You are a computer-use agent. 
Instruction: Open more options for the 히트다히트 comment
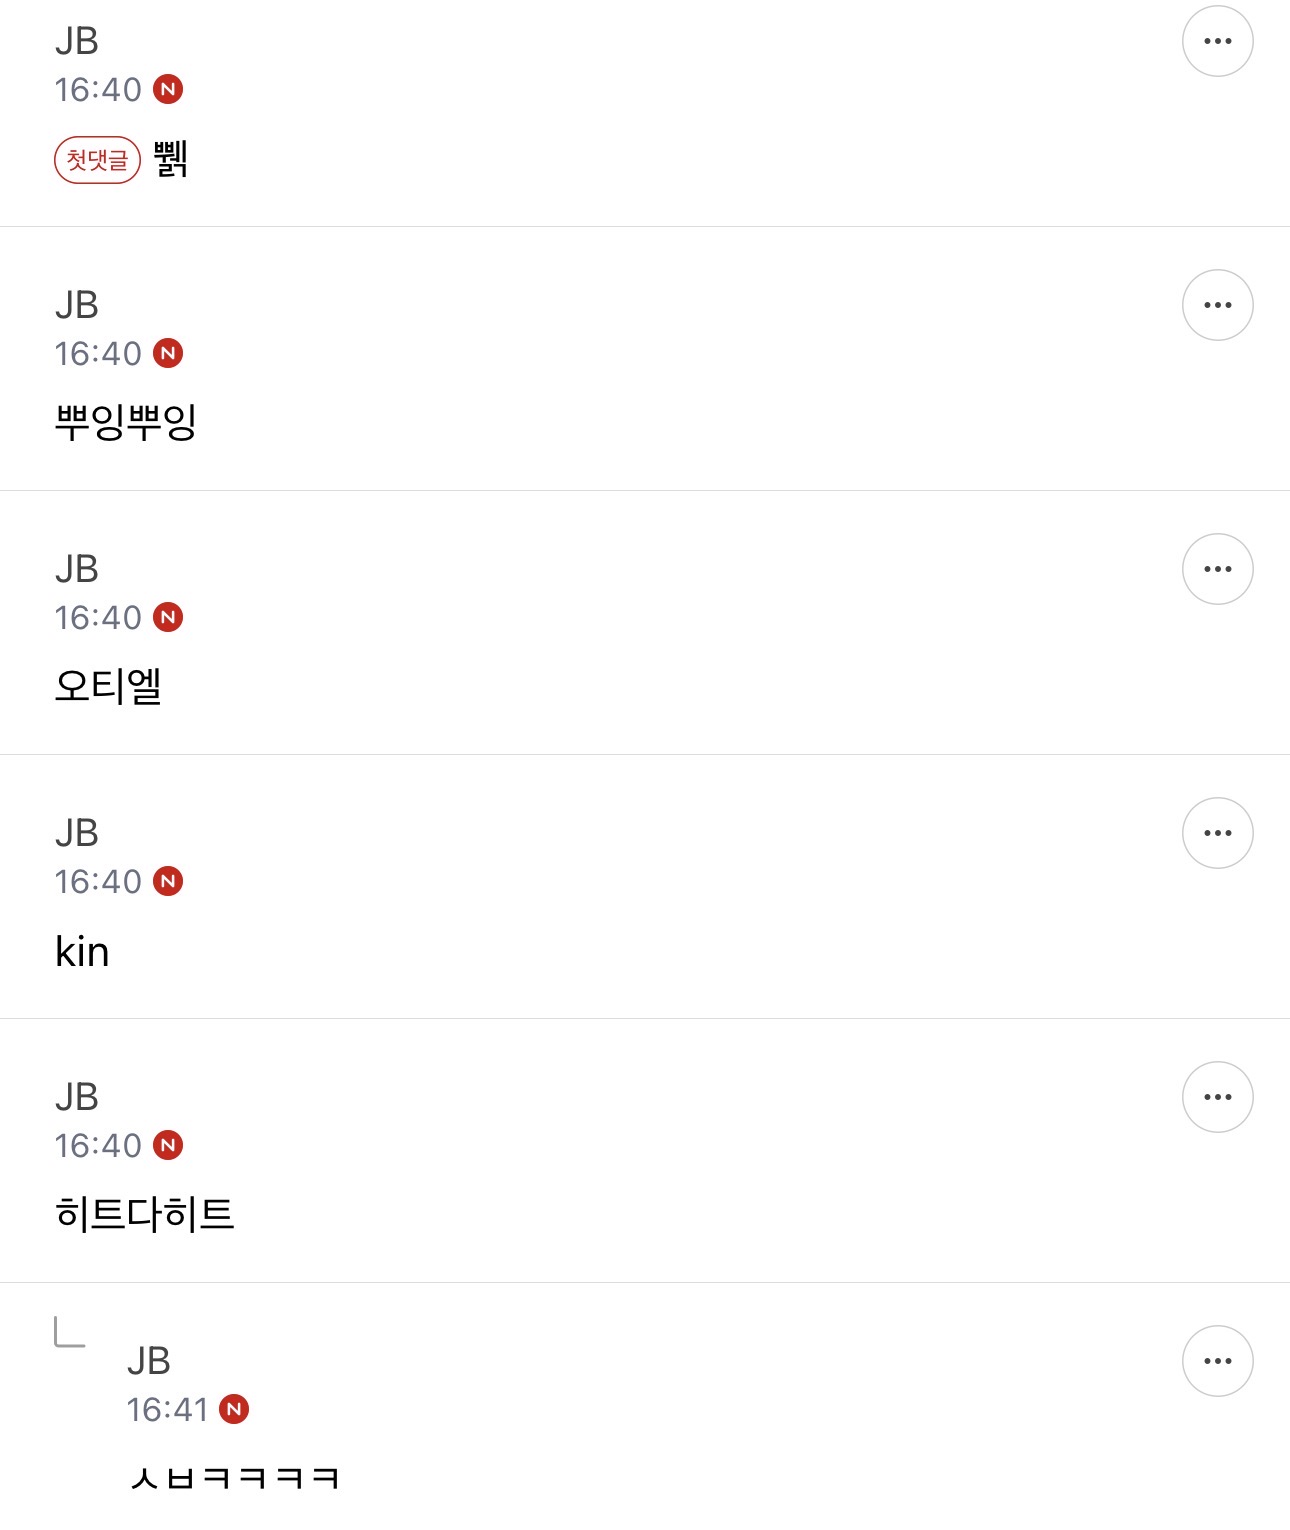pos(1217,1097)
